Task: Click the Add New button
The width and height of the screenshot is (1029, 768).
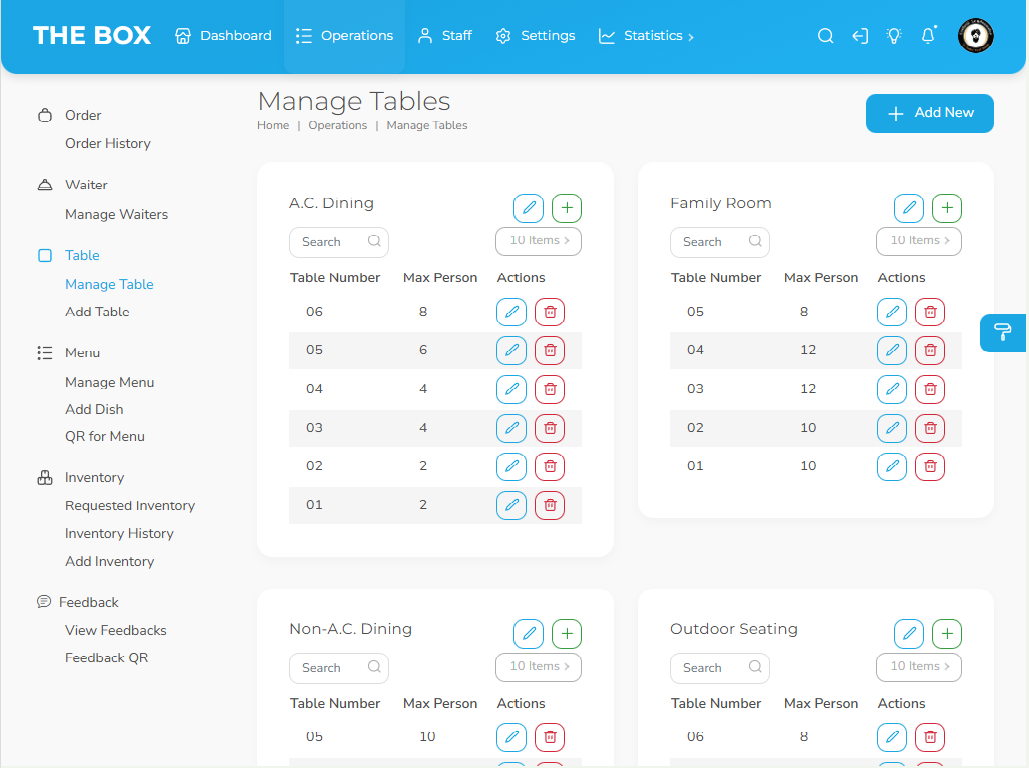Action: point(929,114)
